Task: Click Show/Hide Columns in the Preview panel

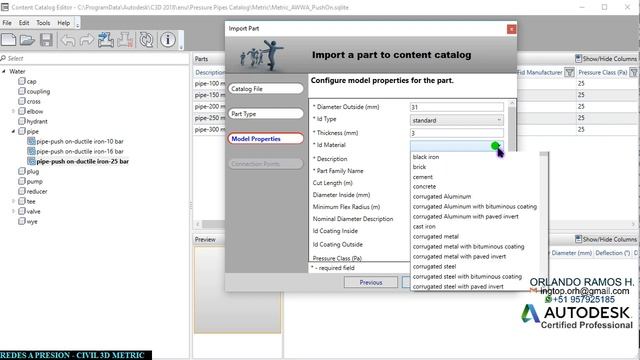Action: (x=606, y=239)
